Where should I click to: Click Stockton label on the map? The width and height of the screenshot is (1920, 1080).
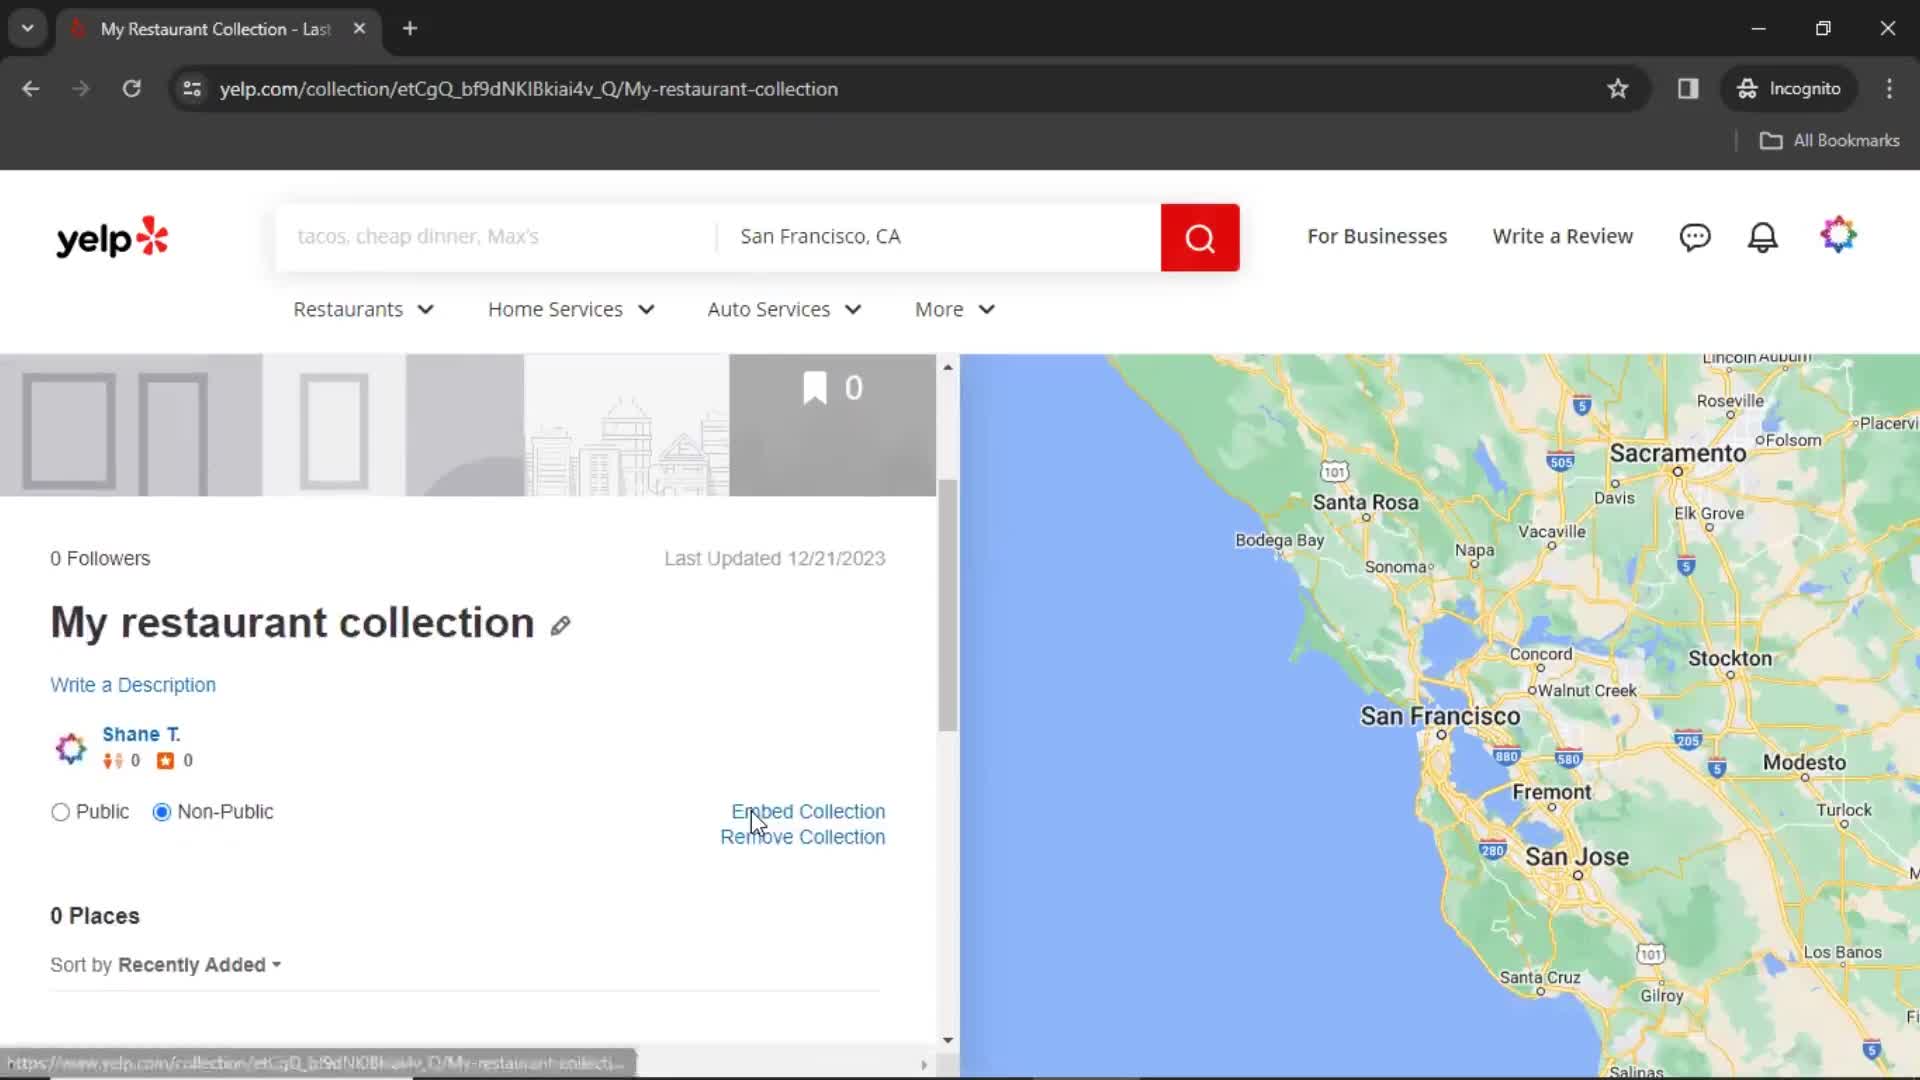pos(1729,658)
